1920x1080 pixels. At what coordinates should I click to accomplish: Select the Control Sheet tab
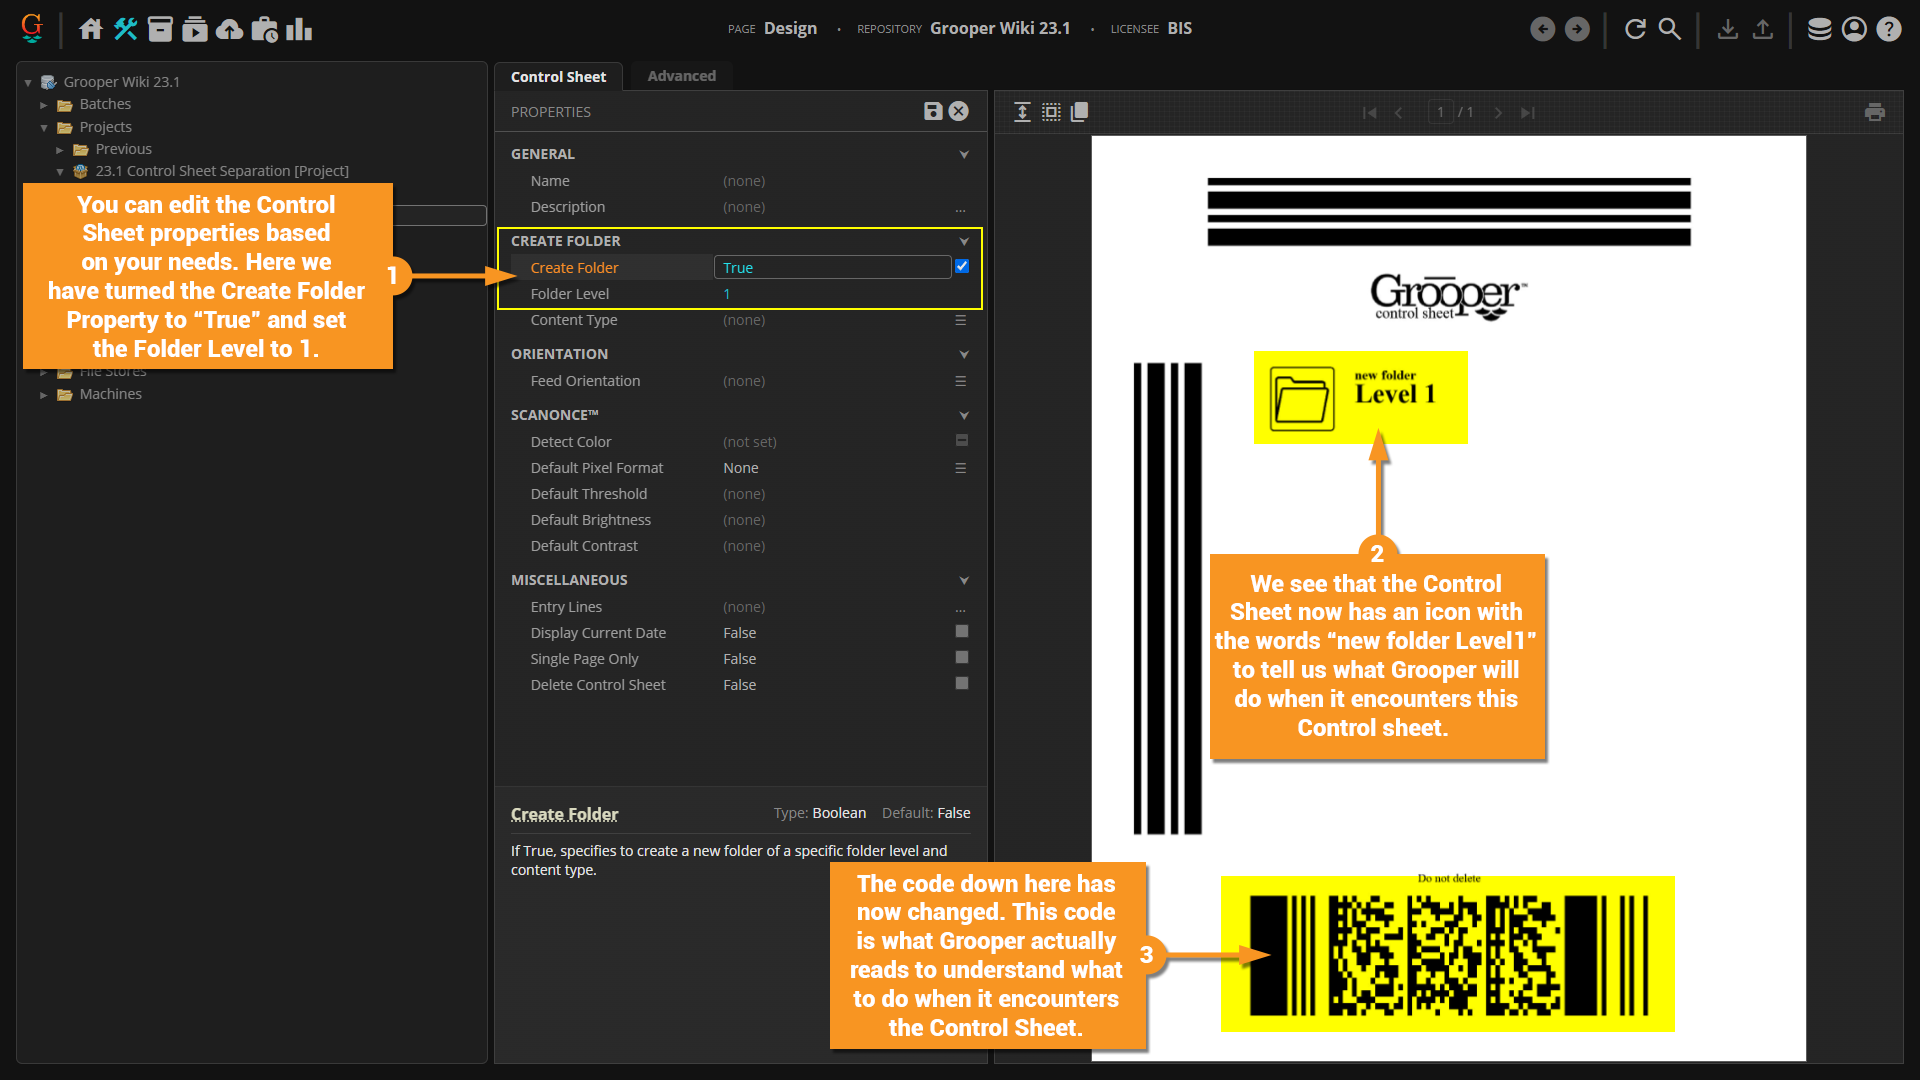click(x=558, y=77)
